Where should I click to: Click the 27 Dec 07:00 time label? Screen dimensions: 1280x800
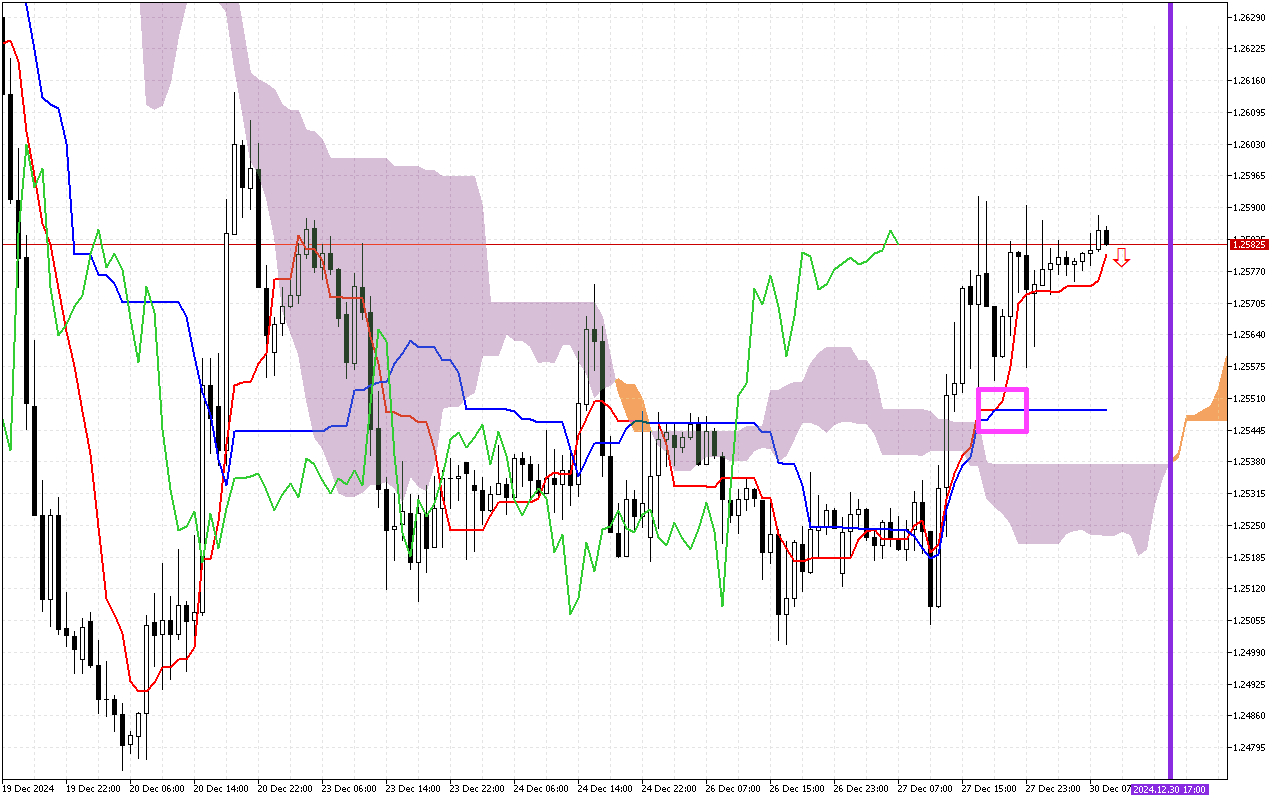925,789
